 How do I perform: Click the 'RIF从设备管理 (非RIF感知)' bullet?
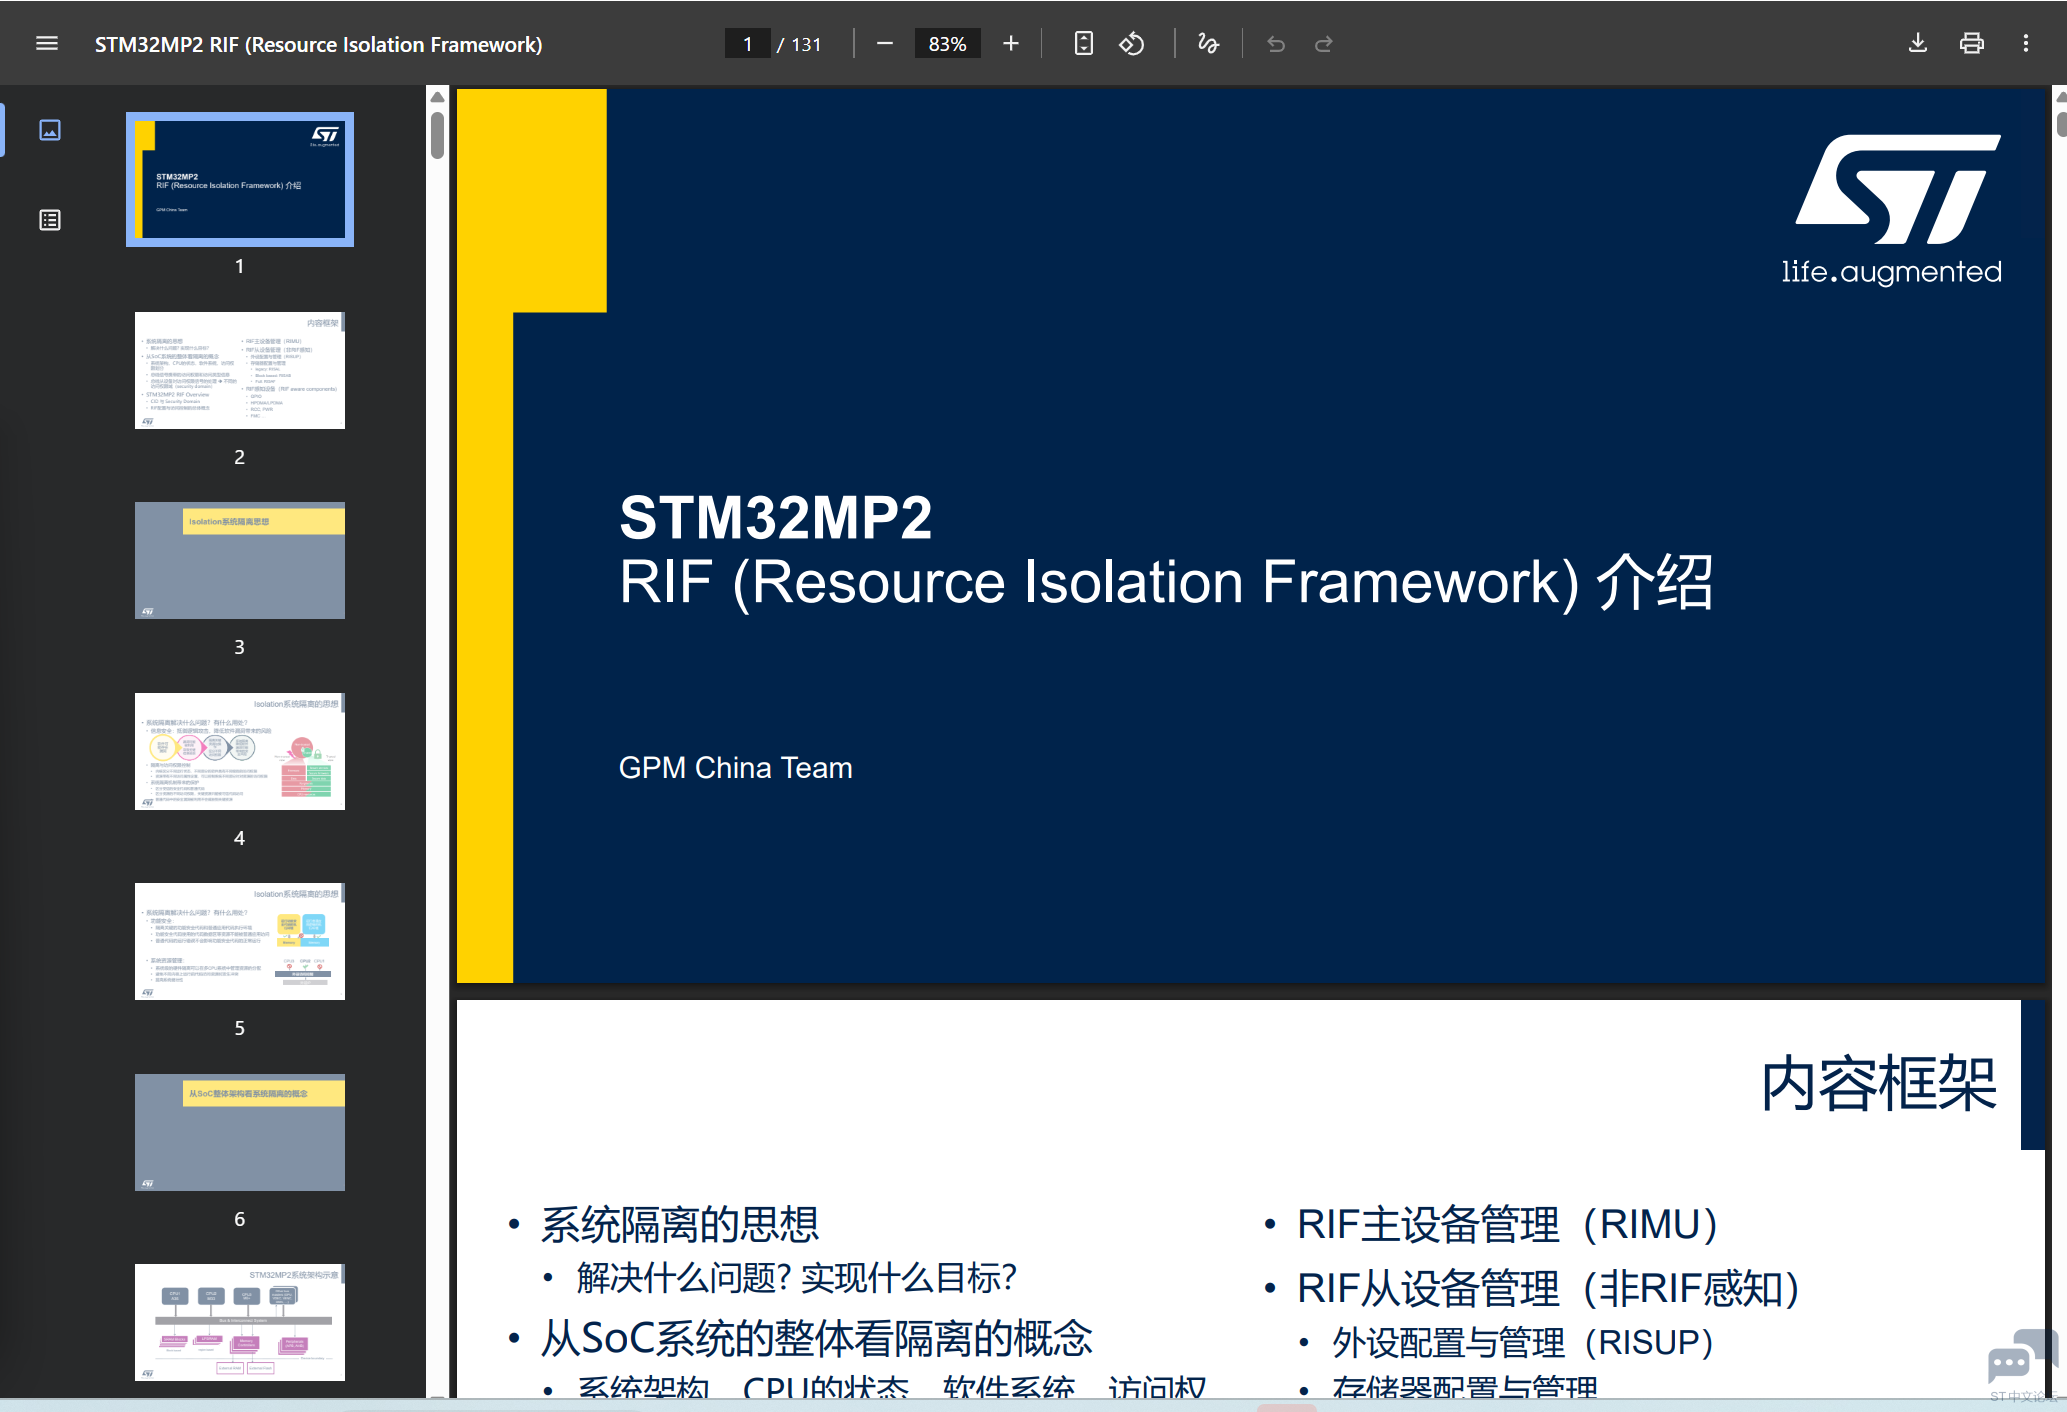click(x=1547, y=1288)
